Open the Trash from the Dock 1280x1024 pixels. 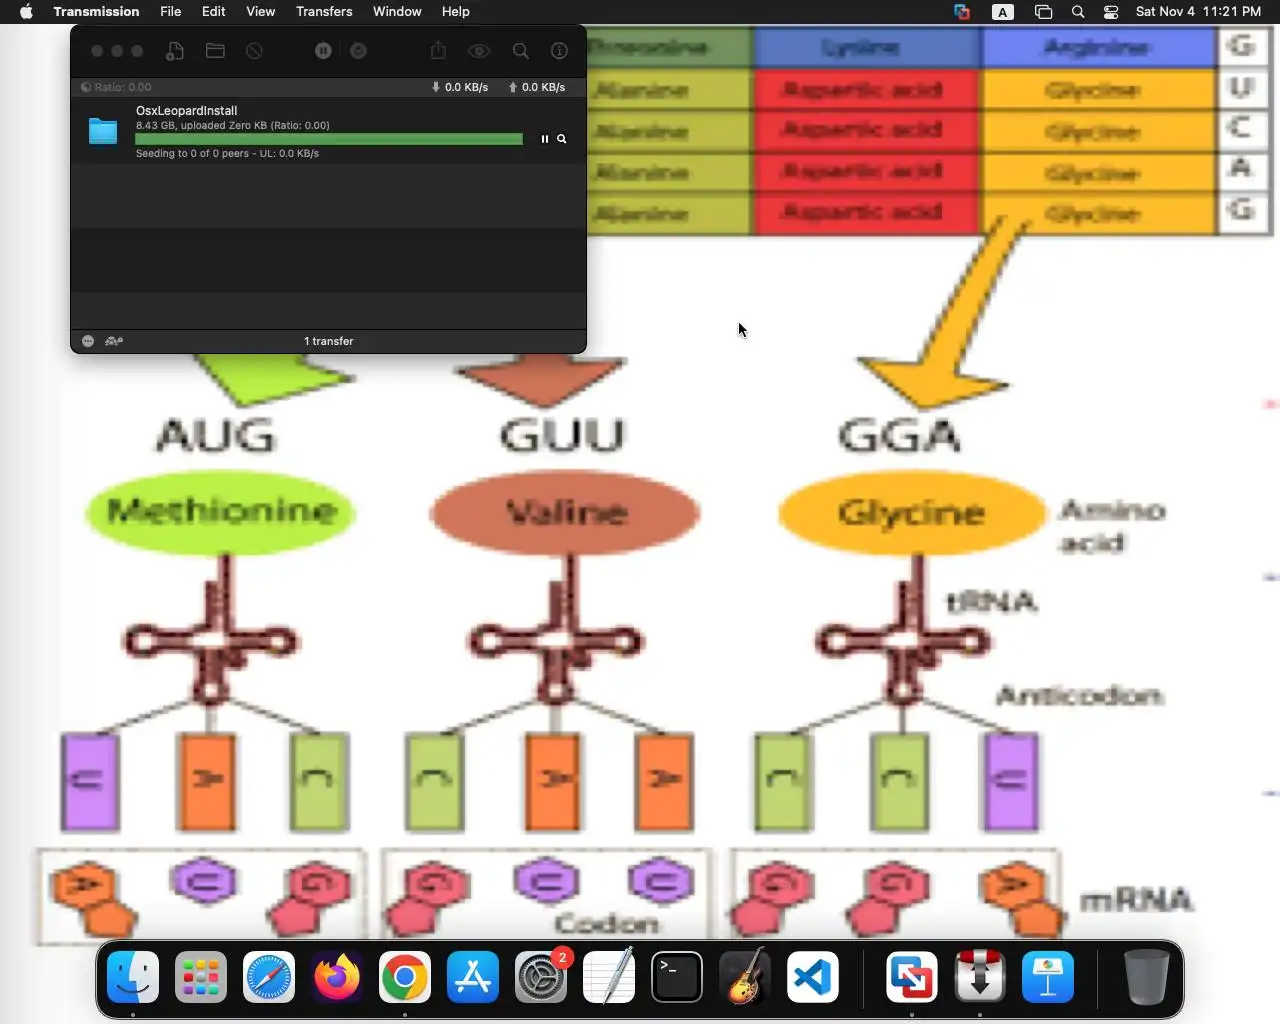coord(1146,977)
